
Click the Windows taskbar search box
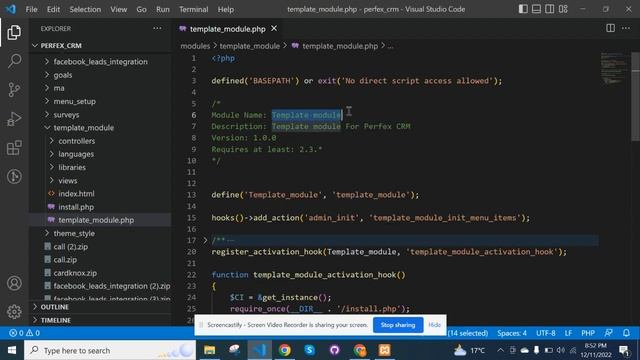[110, 350]
